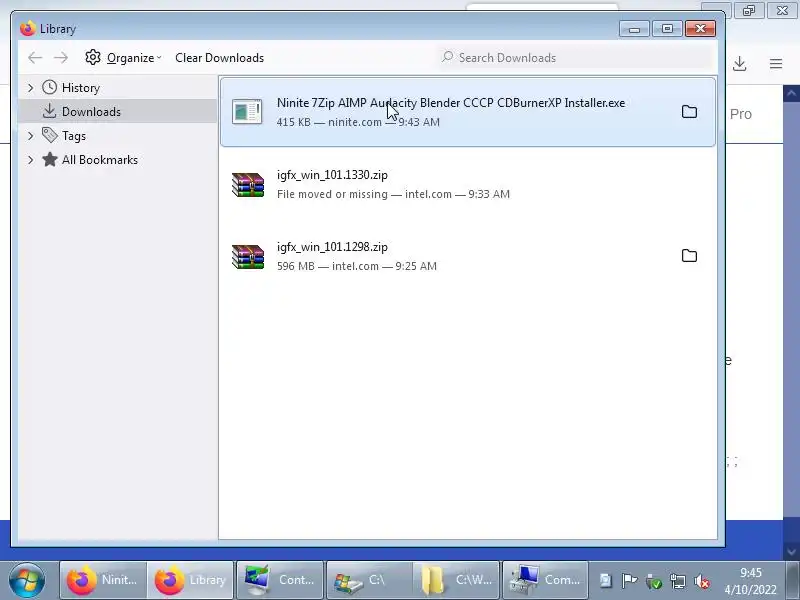
Task: Maximize the Library window
Action: 667,29
